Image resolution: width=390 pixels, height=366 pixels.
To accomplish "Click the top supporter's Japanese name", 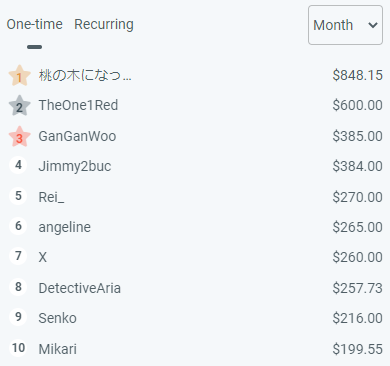I will [x=85, y=75].
